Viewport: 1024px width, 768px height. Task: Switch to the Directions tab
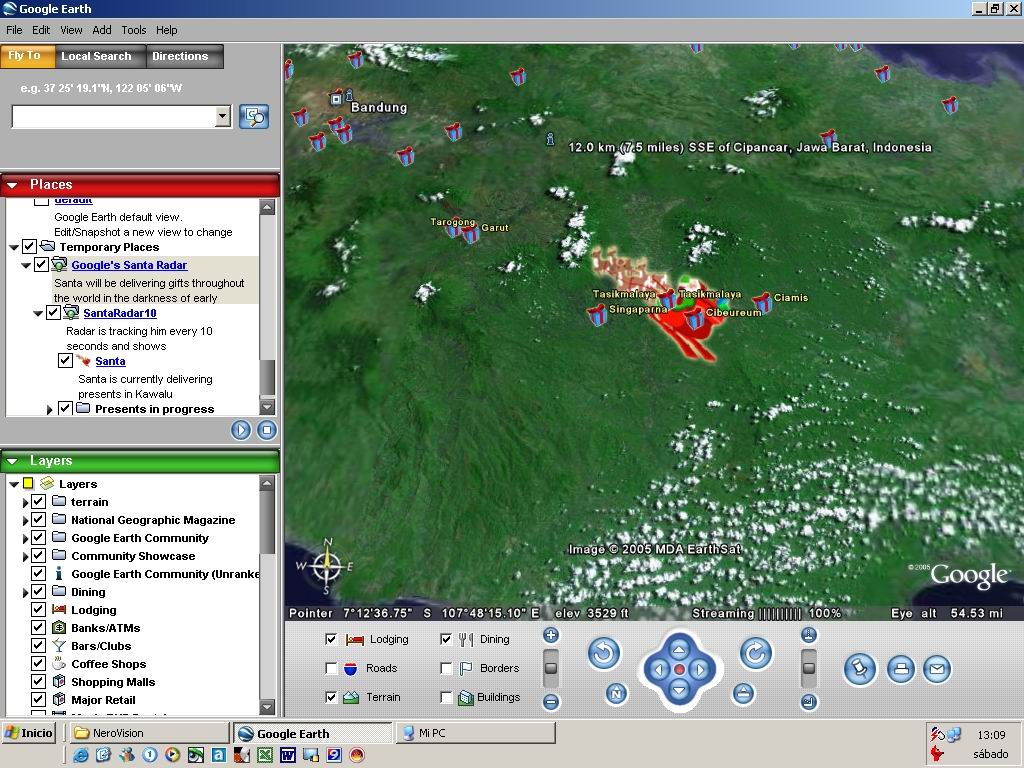pyautogui.click(x=184, y=56)
